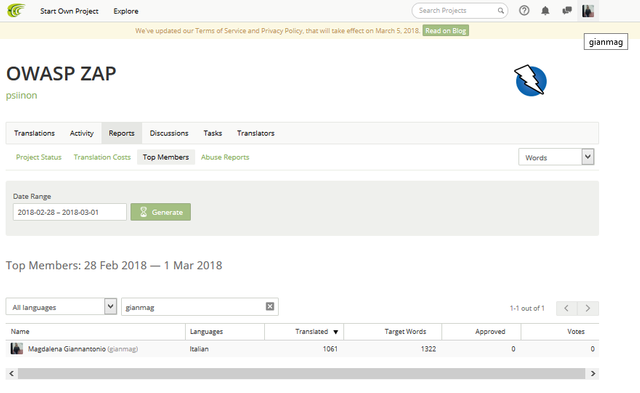The image size is (640, 393).
Task: Open the Discussions tab
Action: tap(169, 133)
